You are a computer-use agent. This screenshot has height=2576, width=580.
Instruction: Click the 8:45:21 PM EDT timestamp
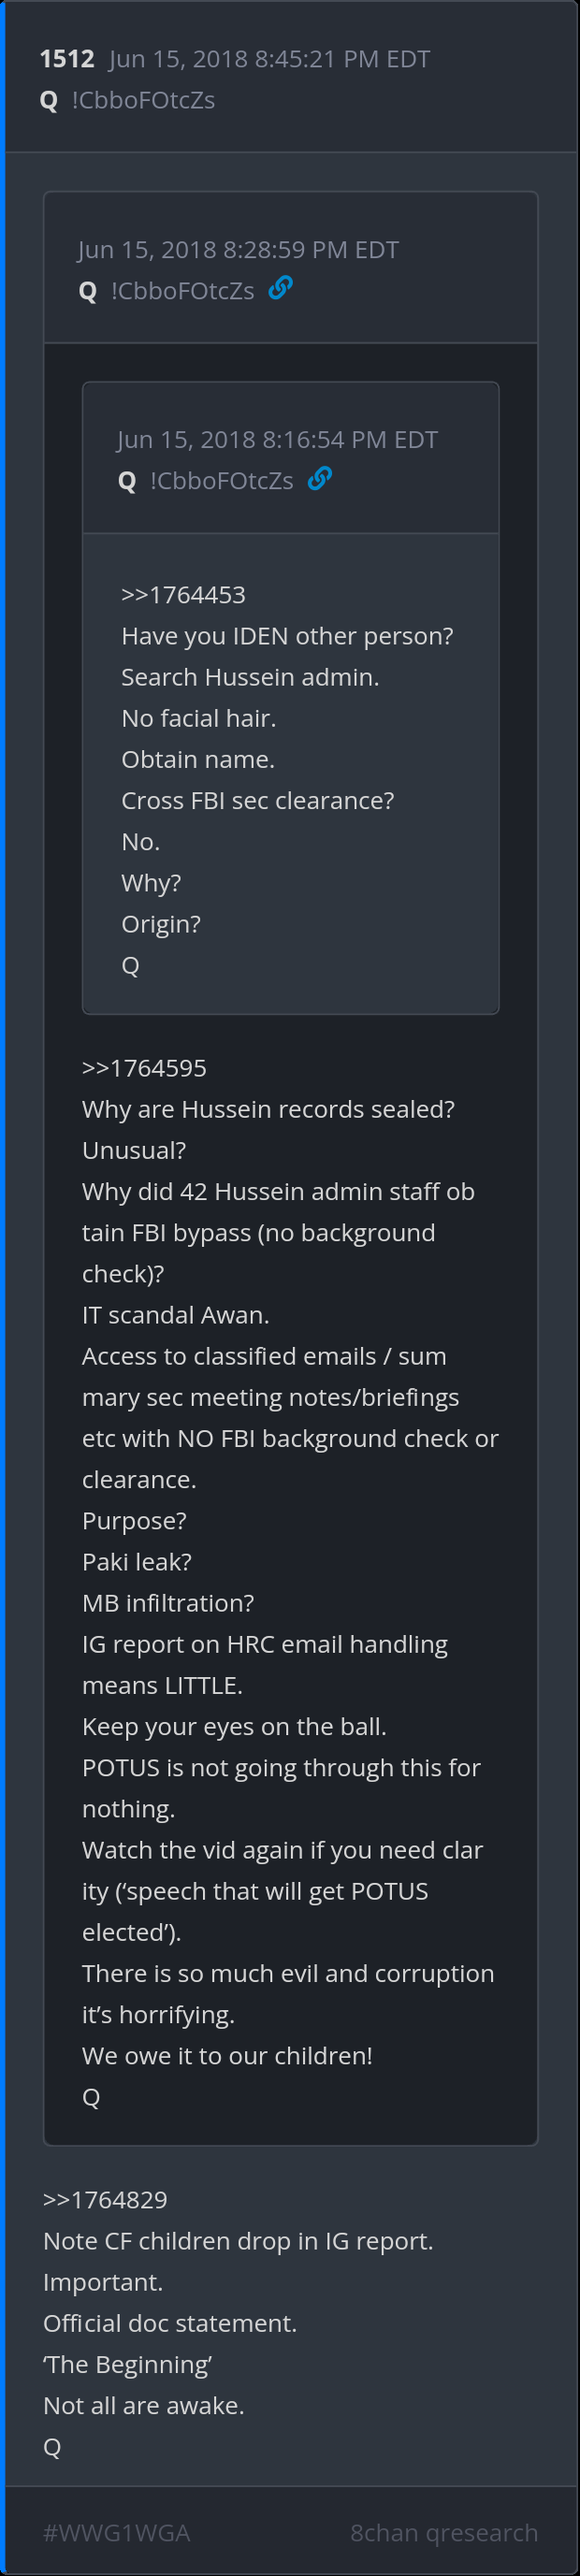[269, 59]
